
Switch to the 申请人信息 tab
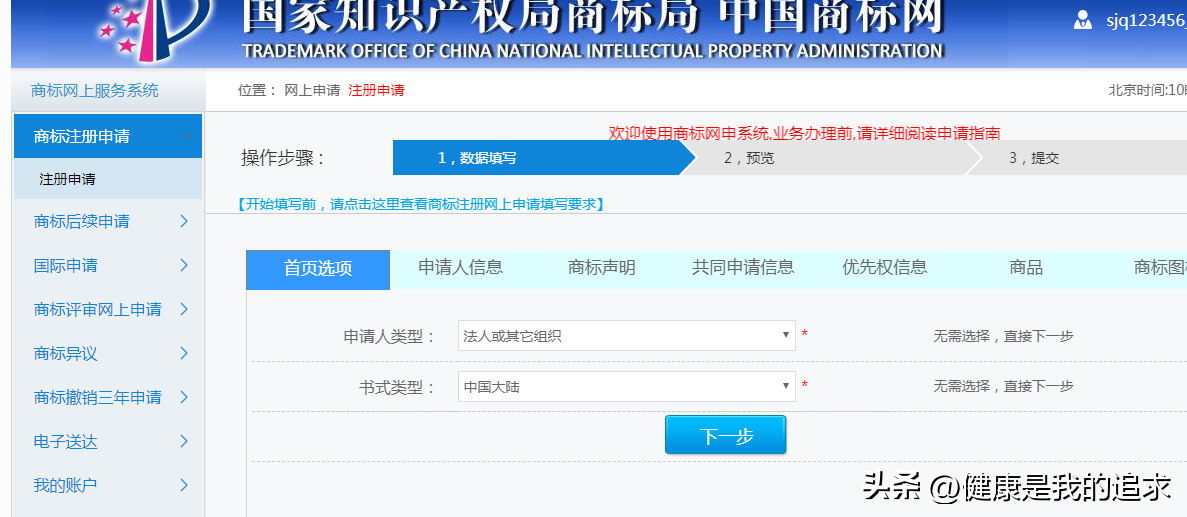460,268
